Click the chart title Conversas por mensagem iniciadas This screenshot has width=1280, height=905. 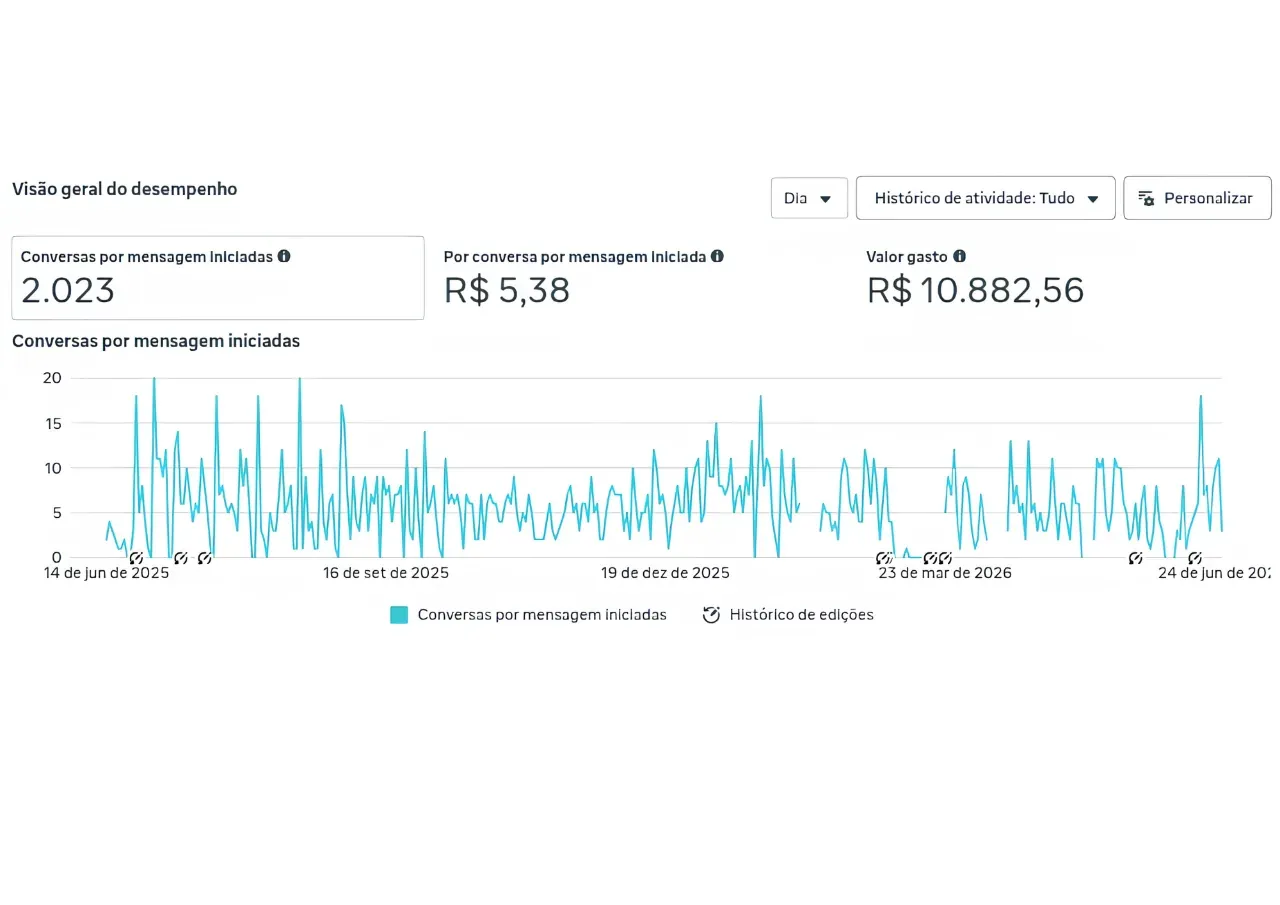pos(156,341)
